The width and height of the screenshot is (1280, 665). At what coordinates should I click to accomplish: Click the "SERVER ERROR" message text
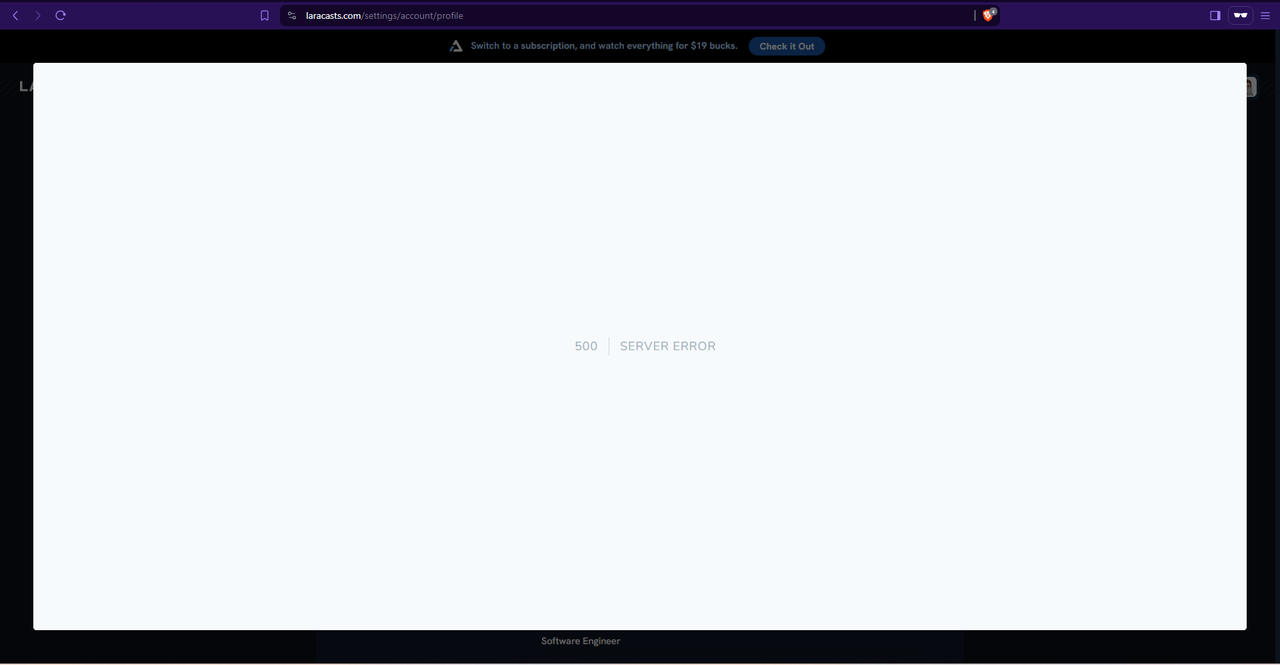click(668, 346)
